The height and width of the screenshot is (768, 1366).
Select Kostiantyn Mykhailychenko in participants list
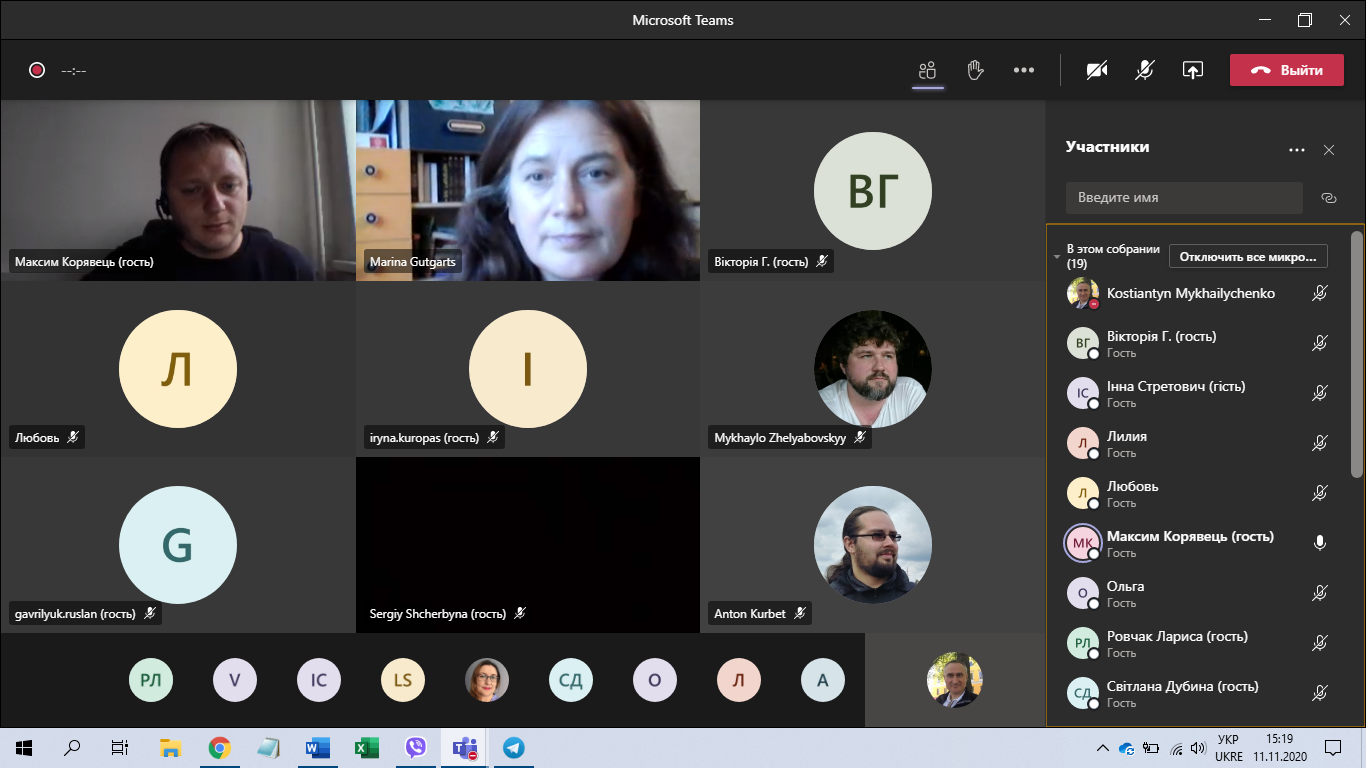pos(1198,293)
